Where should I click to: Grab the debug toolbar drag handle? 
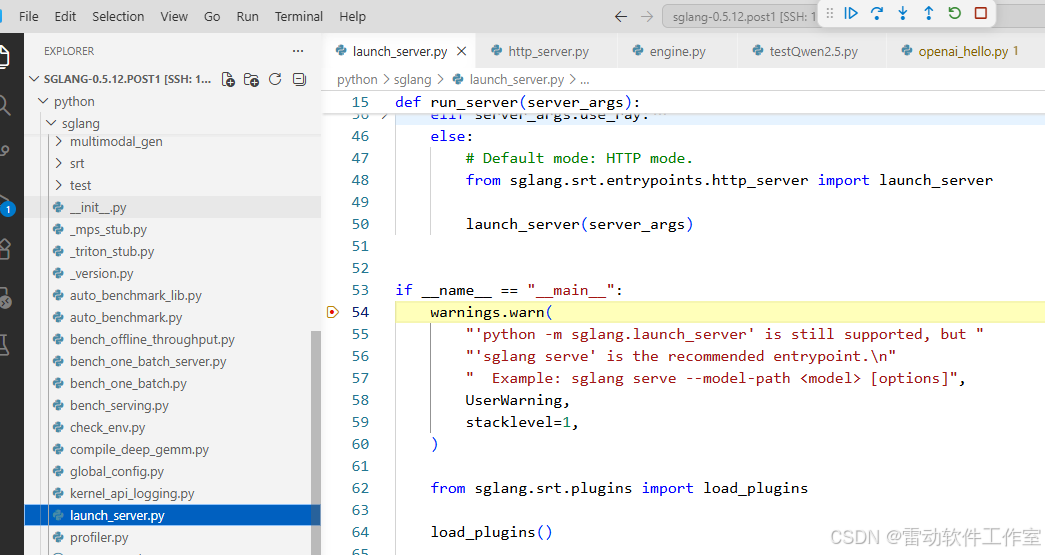point(830,13)
